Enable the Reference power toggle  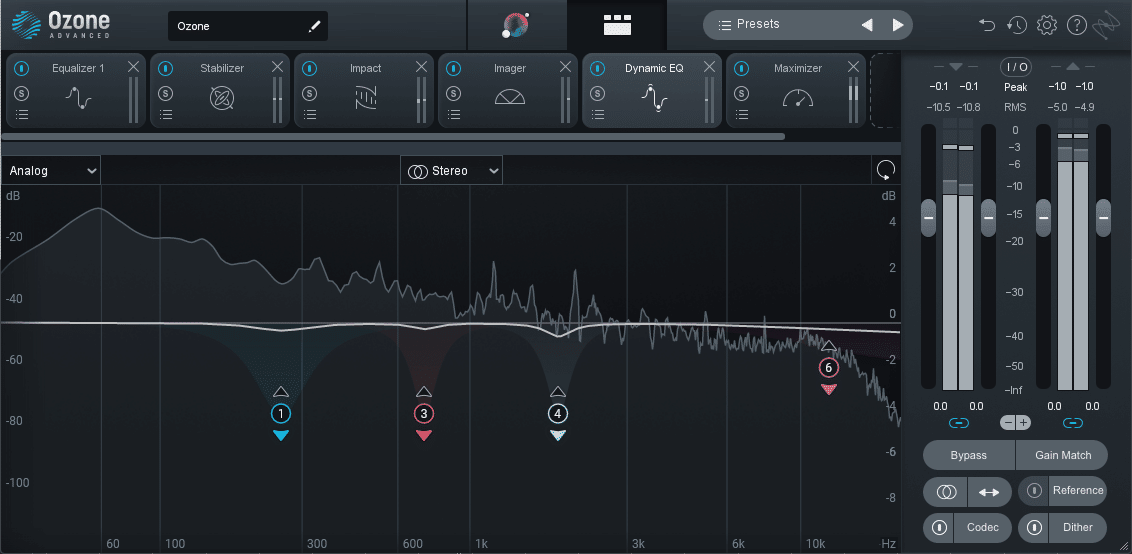point(1035,491)
